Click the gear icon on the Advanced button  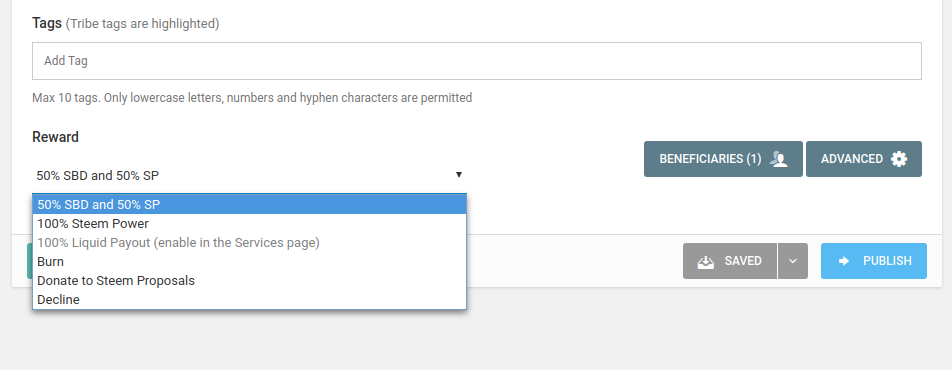(x=899, y=159)
